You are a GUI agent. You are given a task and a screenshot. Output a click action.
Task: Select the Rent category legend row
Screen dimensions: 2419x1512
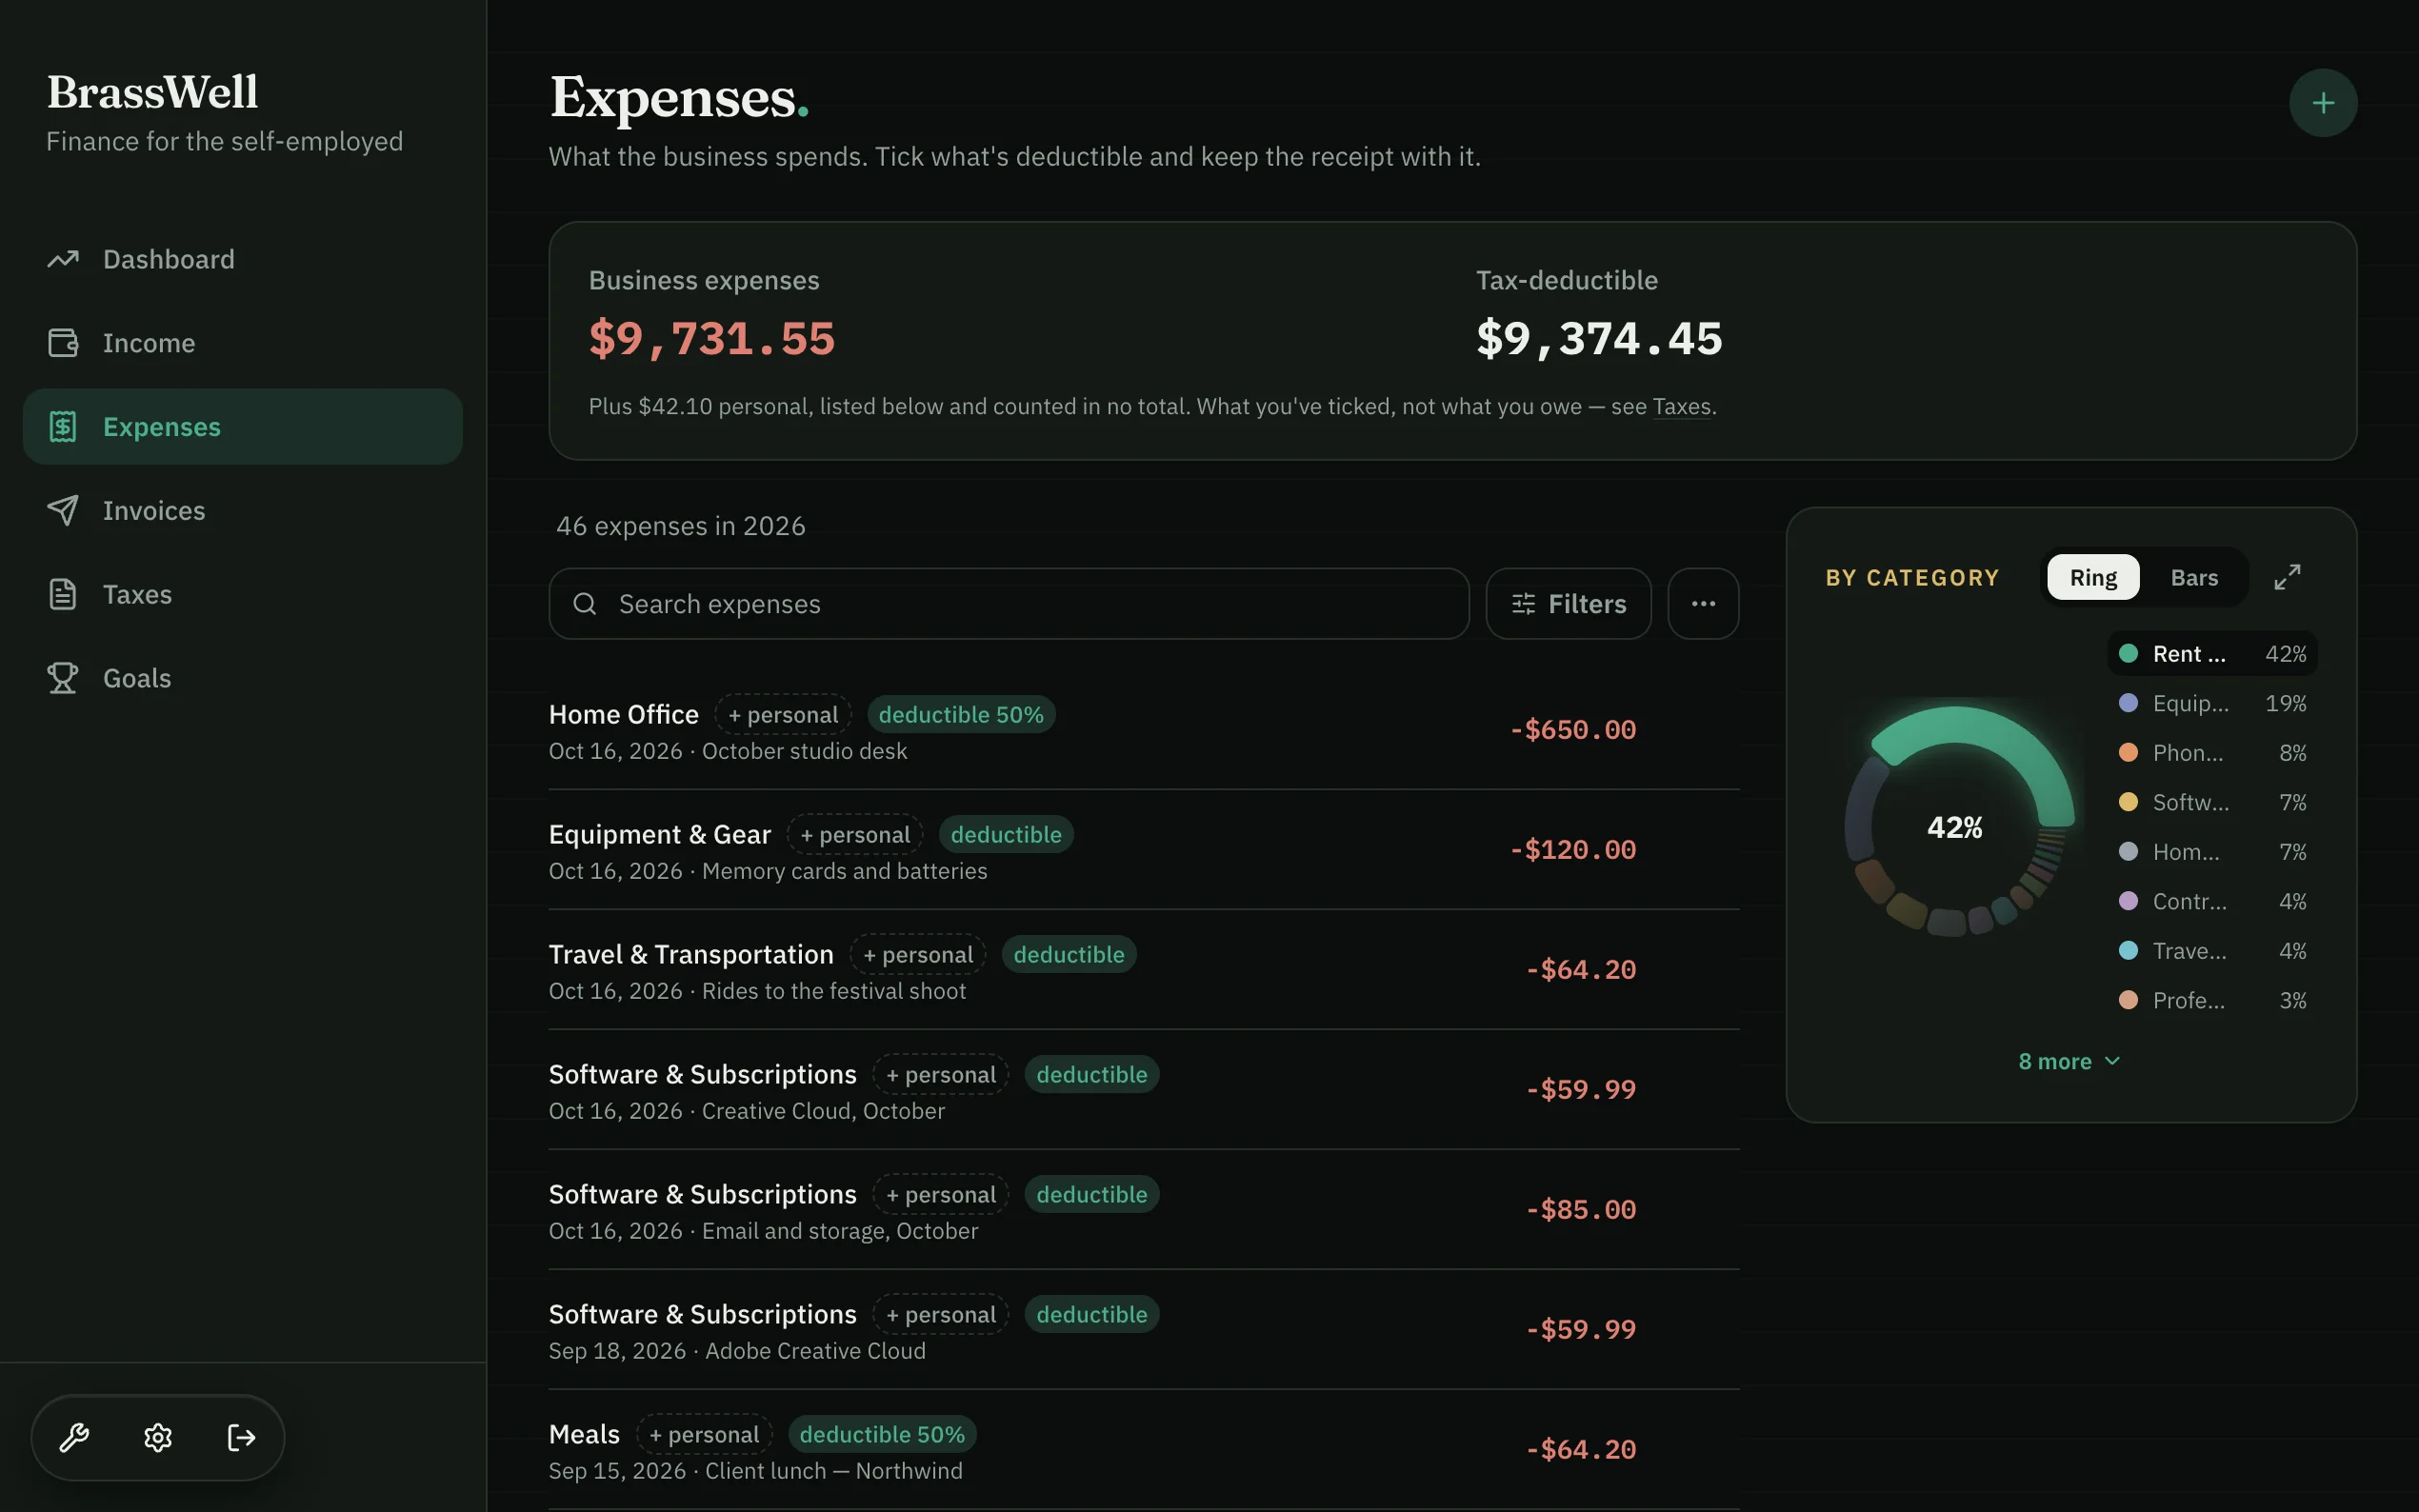(x=2212, y=654)
